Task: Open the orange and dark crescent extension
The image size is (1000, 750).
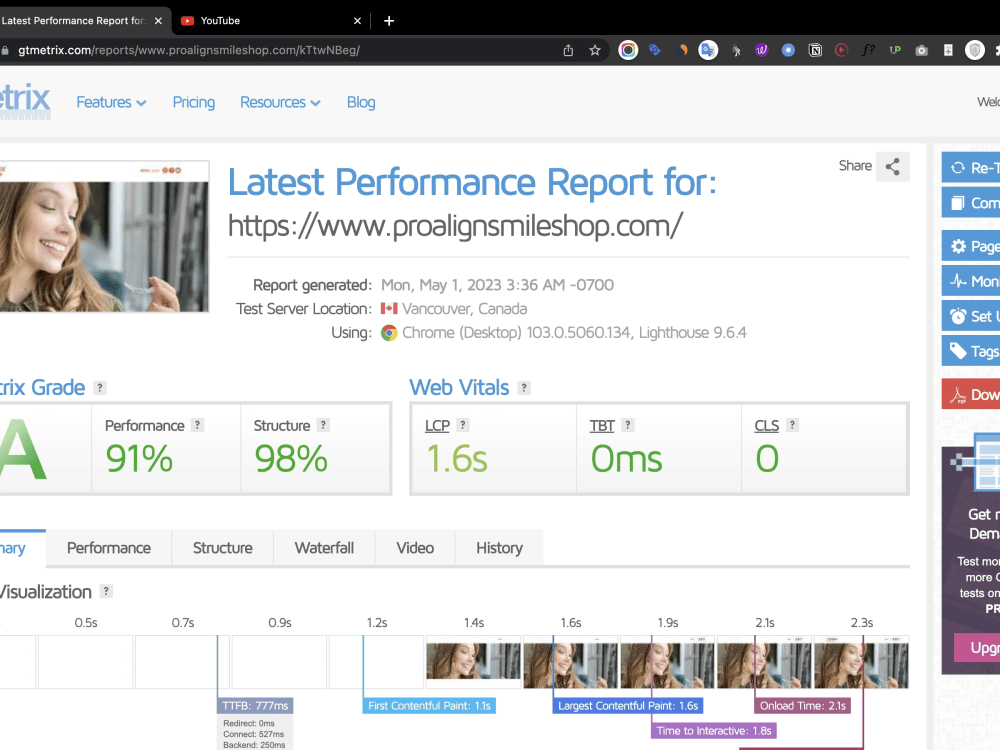Action: pyautogui.click(x=682, y=50)
